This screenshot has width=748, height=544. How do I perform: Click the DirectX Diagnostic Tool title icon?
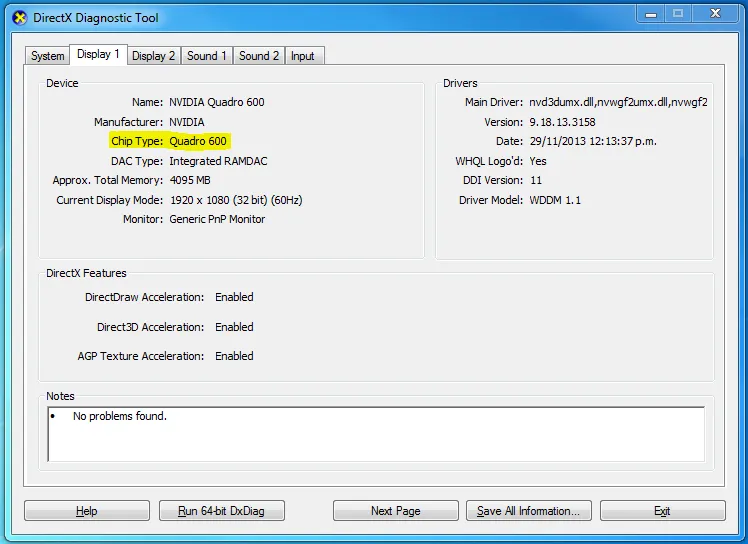(x=20, y=18)
